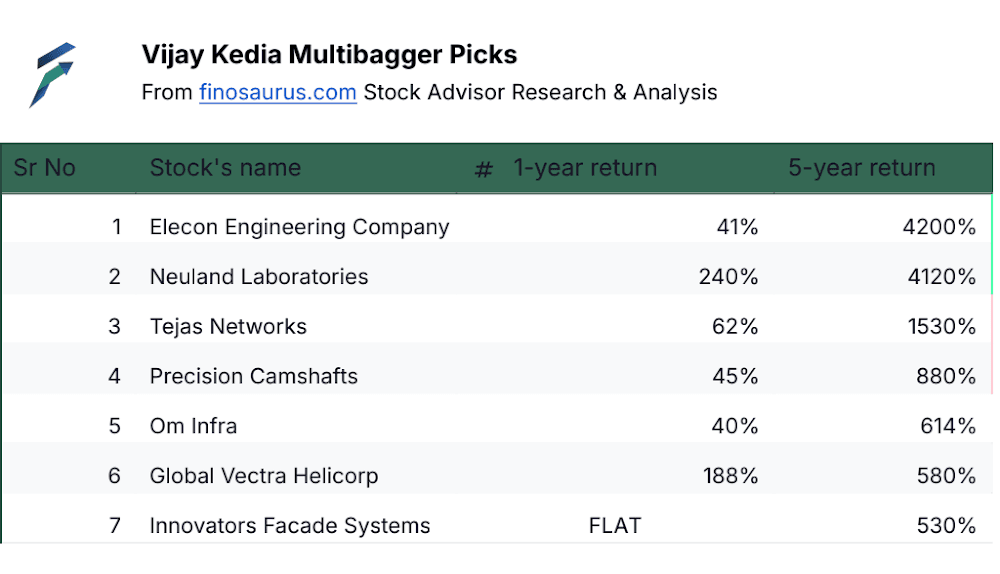Click the 1530% return cell
The width and height of the screenshot is (1000, 574).
click(x=941, y=327)
